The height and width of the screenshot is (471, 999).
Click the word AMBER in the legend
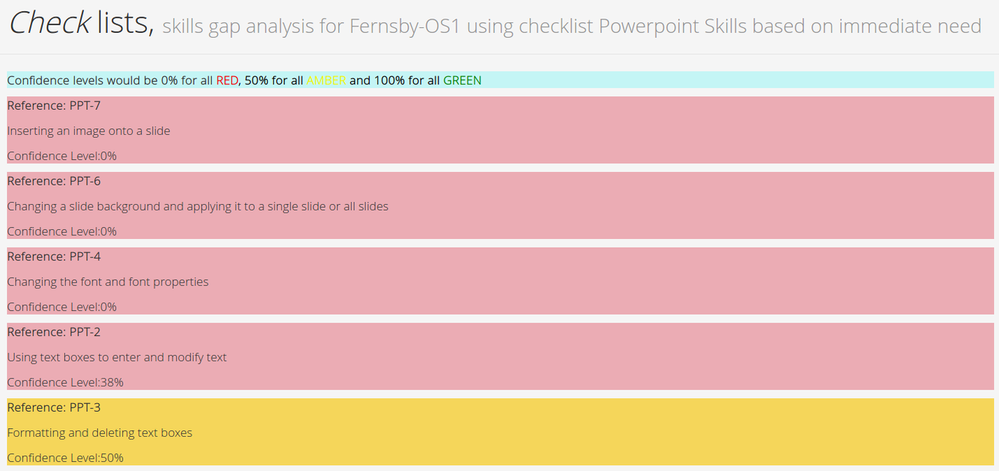tap(326, 80)
